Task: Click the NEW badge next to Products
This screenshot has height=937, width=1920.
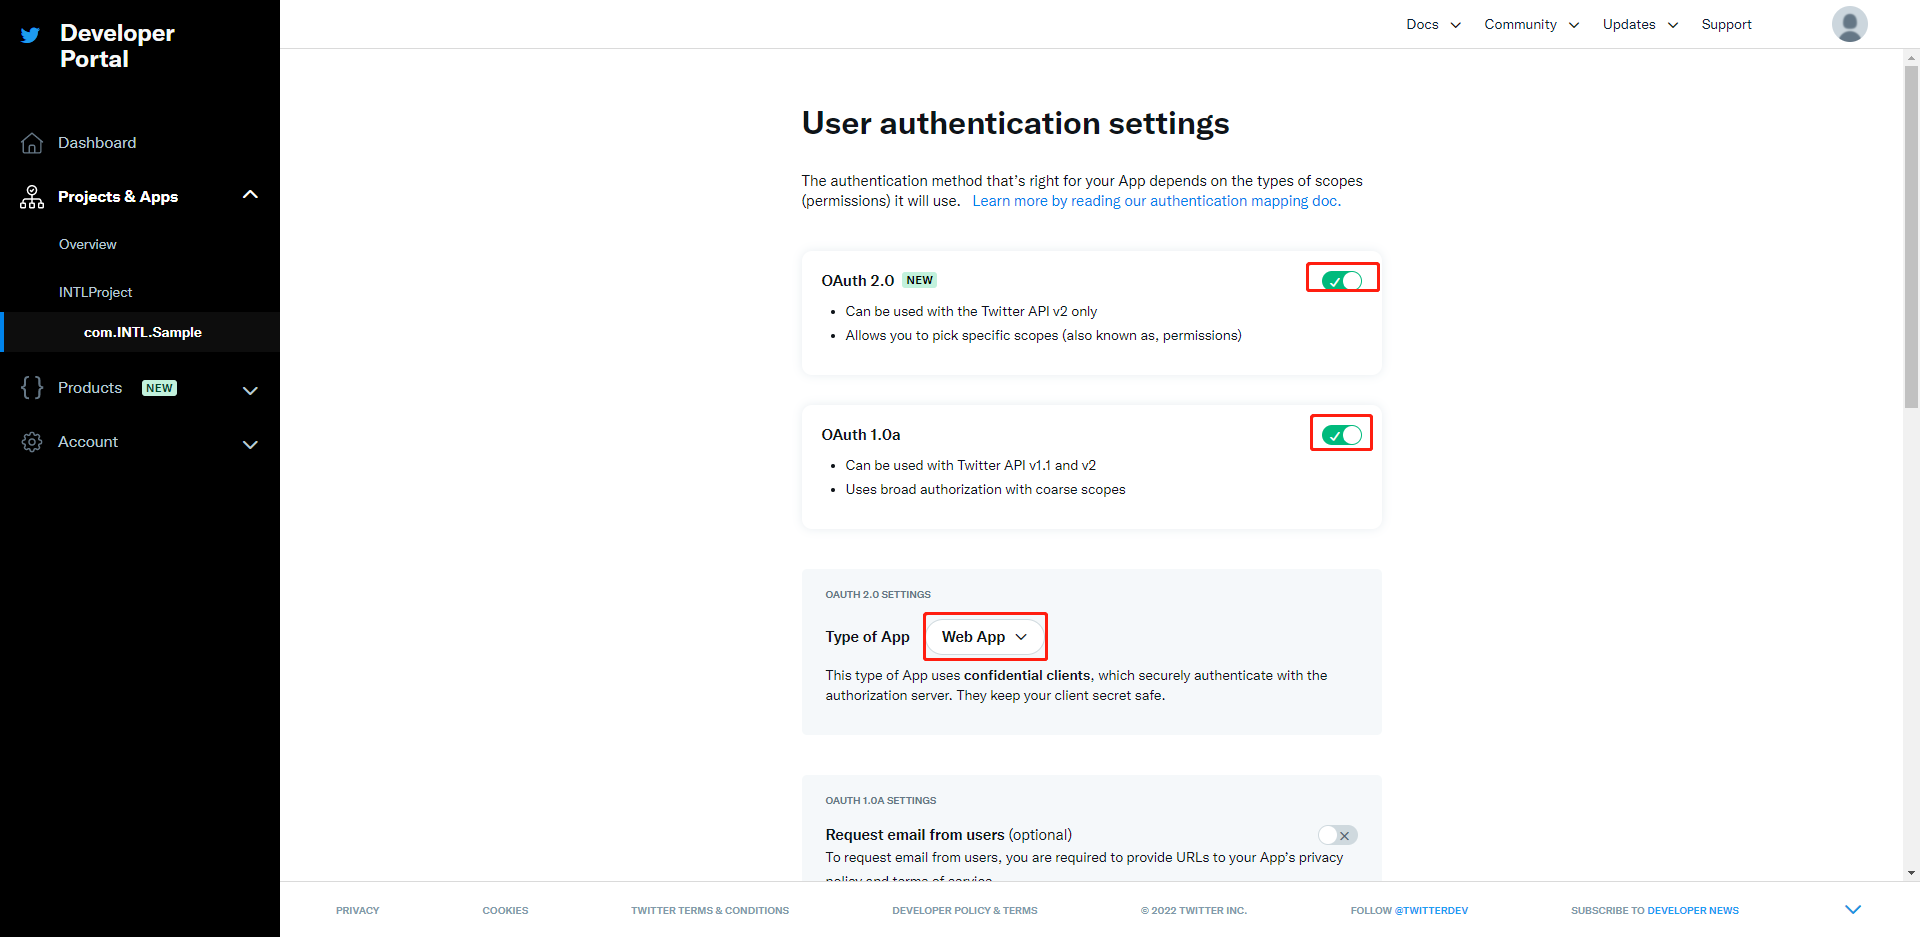Action: point(159,387)
